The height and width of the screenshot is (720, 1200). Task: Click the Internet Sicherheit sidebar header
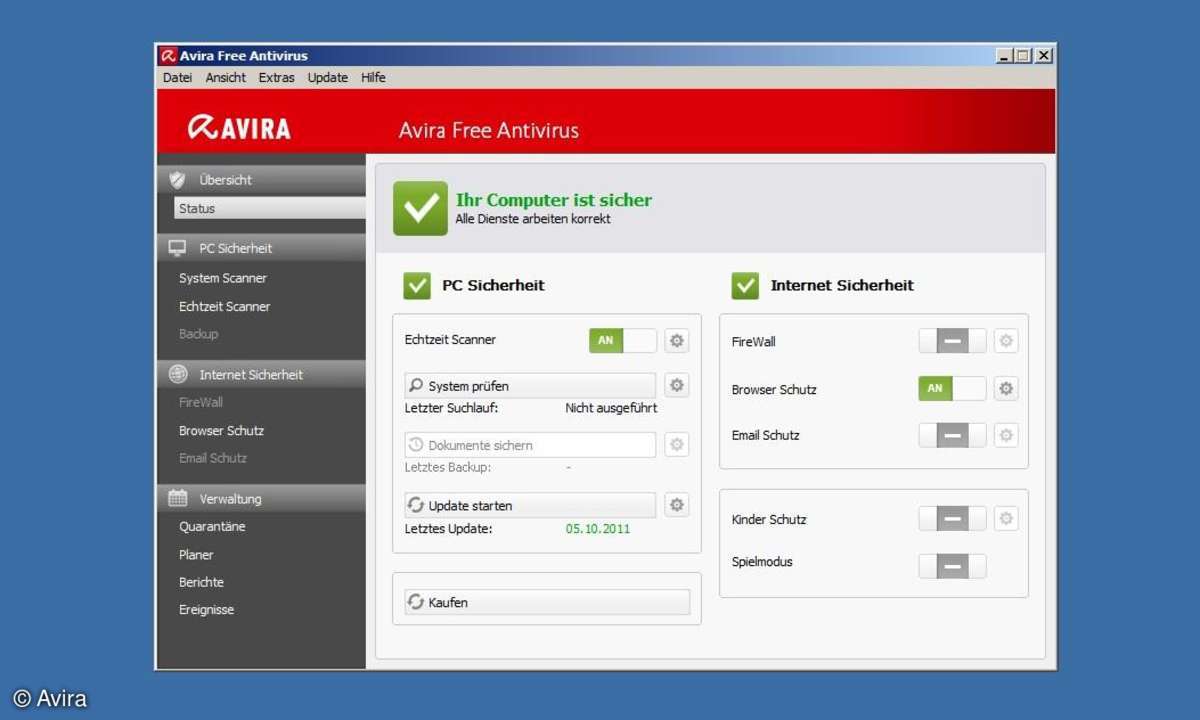click(x=261, y=374)
